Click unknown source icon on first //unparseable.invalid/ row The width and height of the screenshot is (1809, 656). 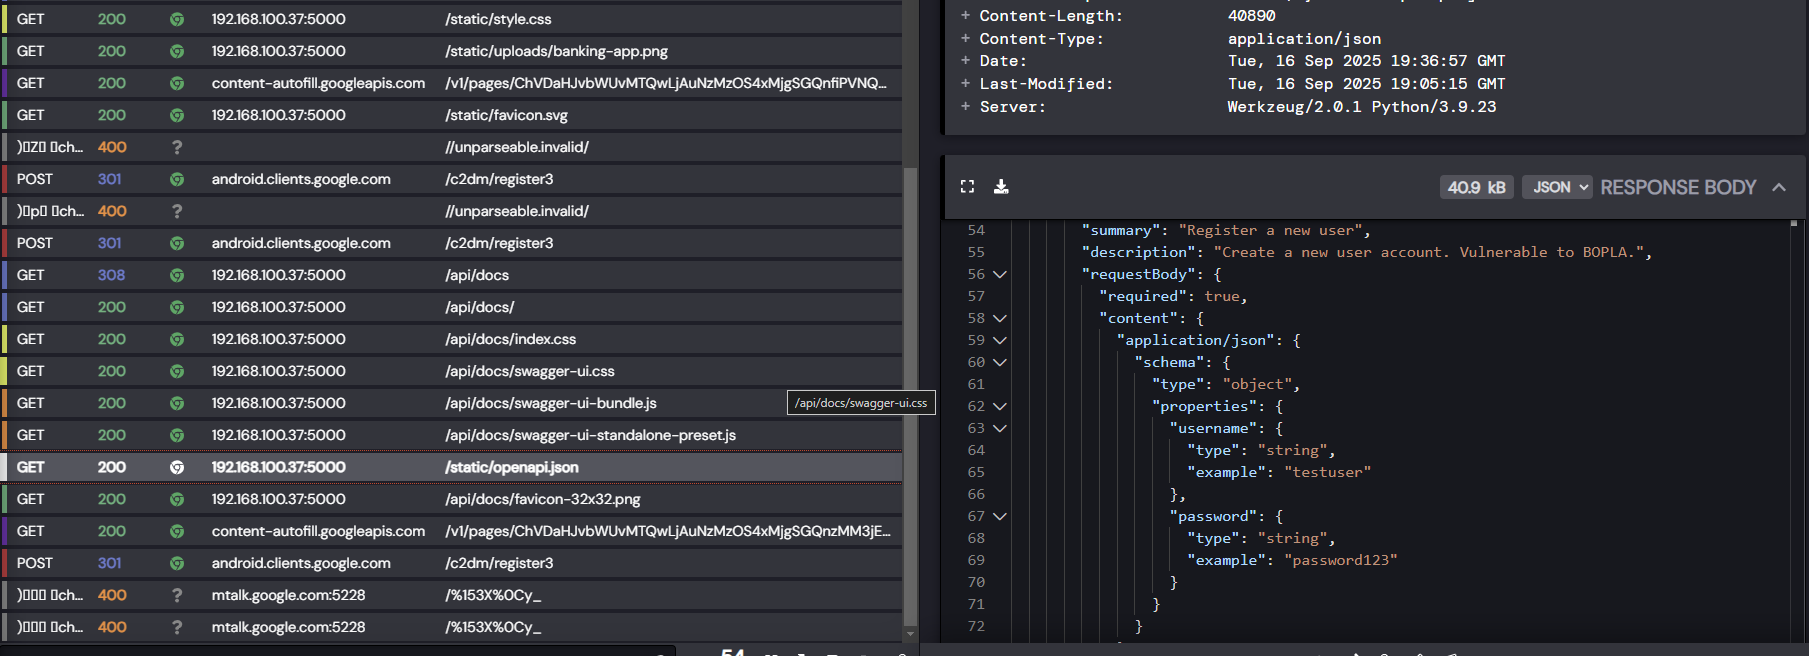[x=177, y=147]
